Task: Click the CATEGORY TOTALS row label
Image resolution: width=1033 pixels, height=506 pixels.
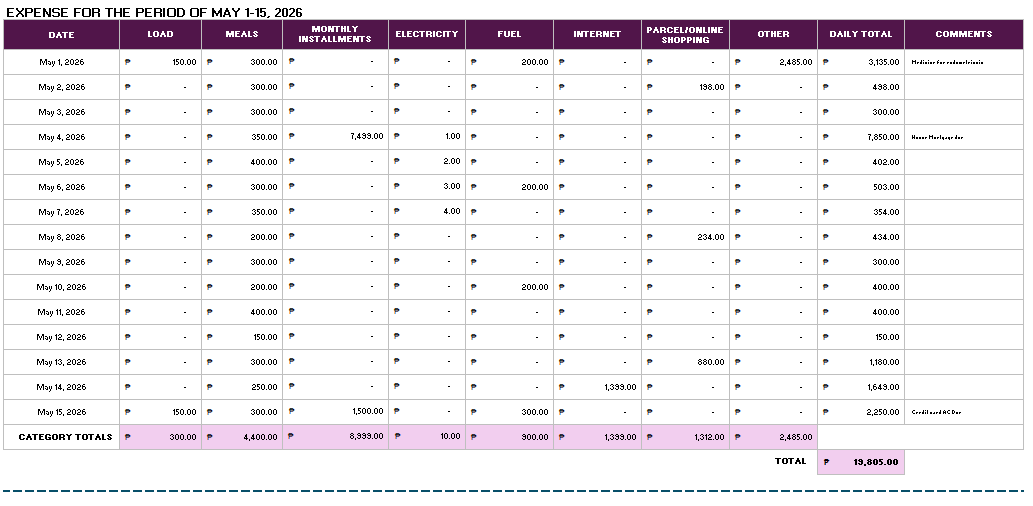Action: coord(61,437)
